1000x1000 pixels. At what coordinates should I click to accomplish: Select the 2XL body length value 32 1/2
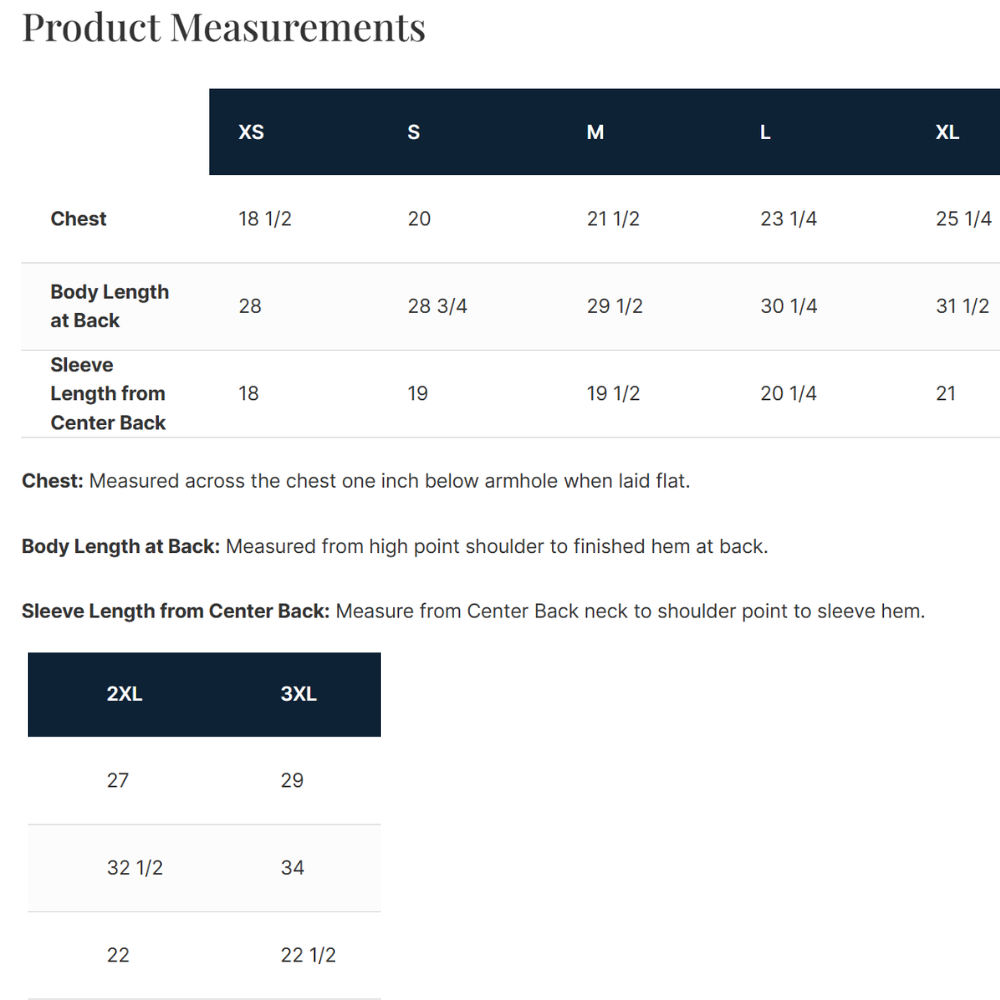(x=135, y=868)
